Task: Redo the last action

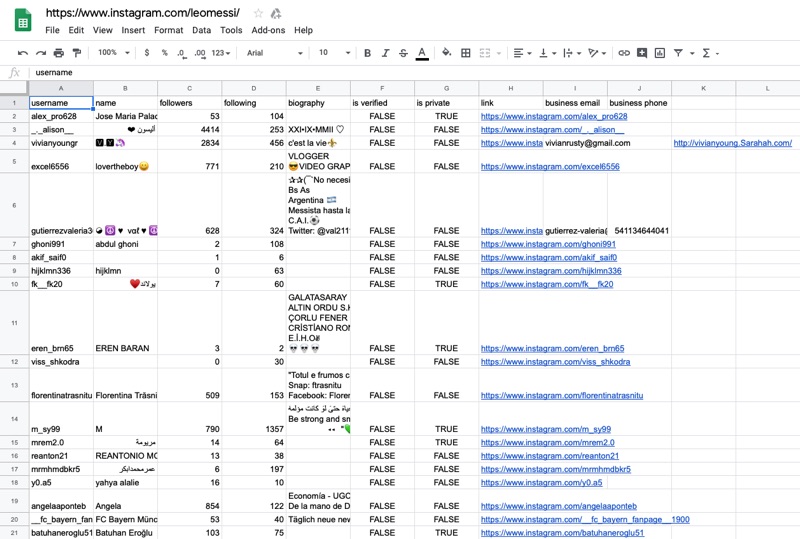Action: [x=41, y=53]
